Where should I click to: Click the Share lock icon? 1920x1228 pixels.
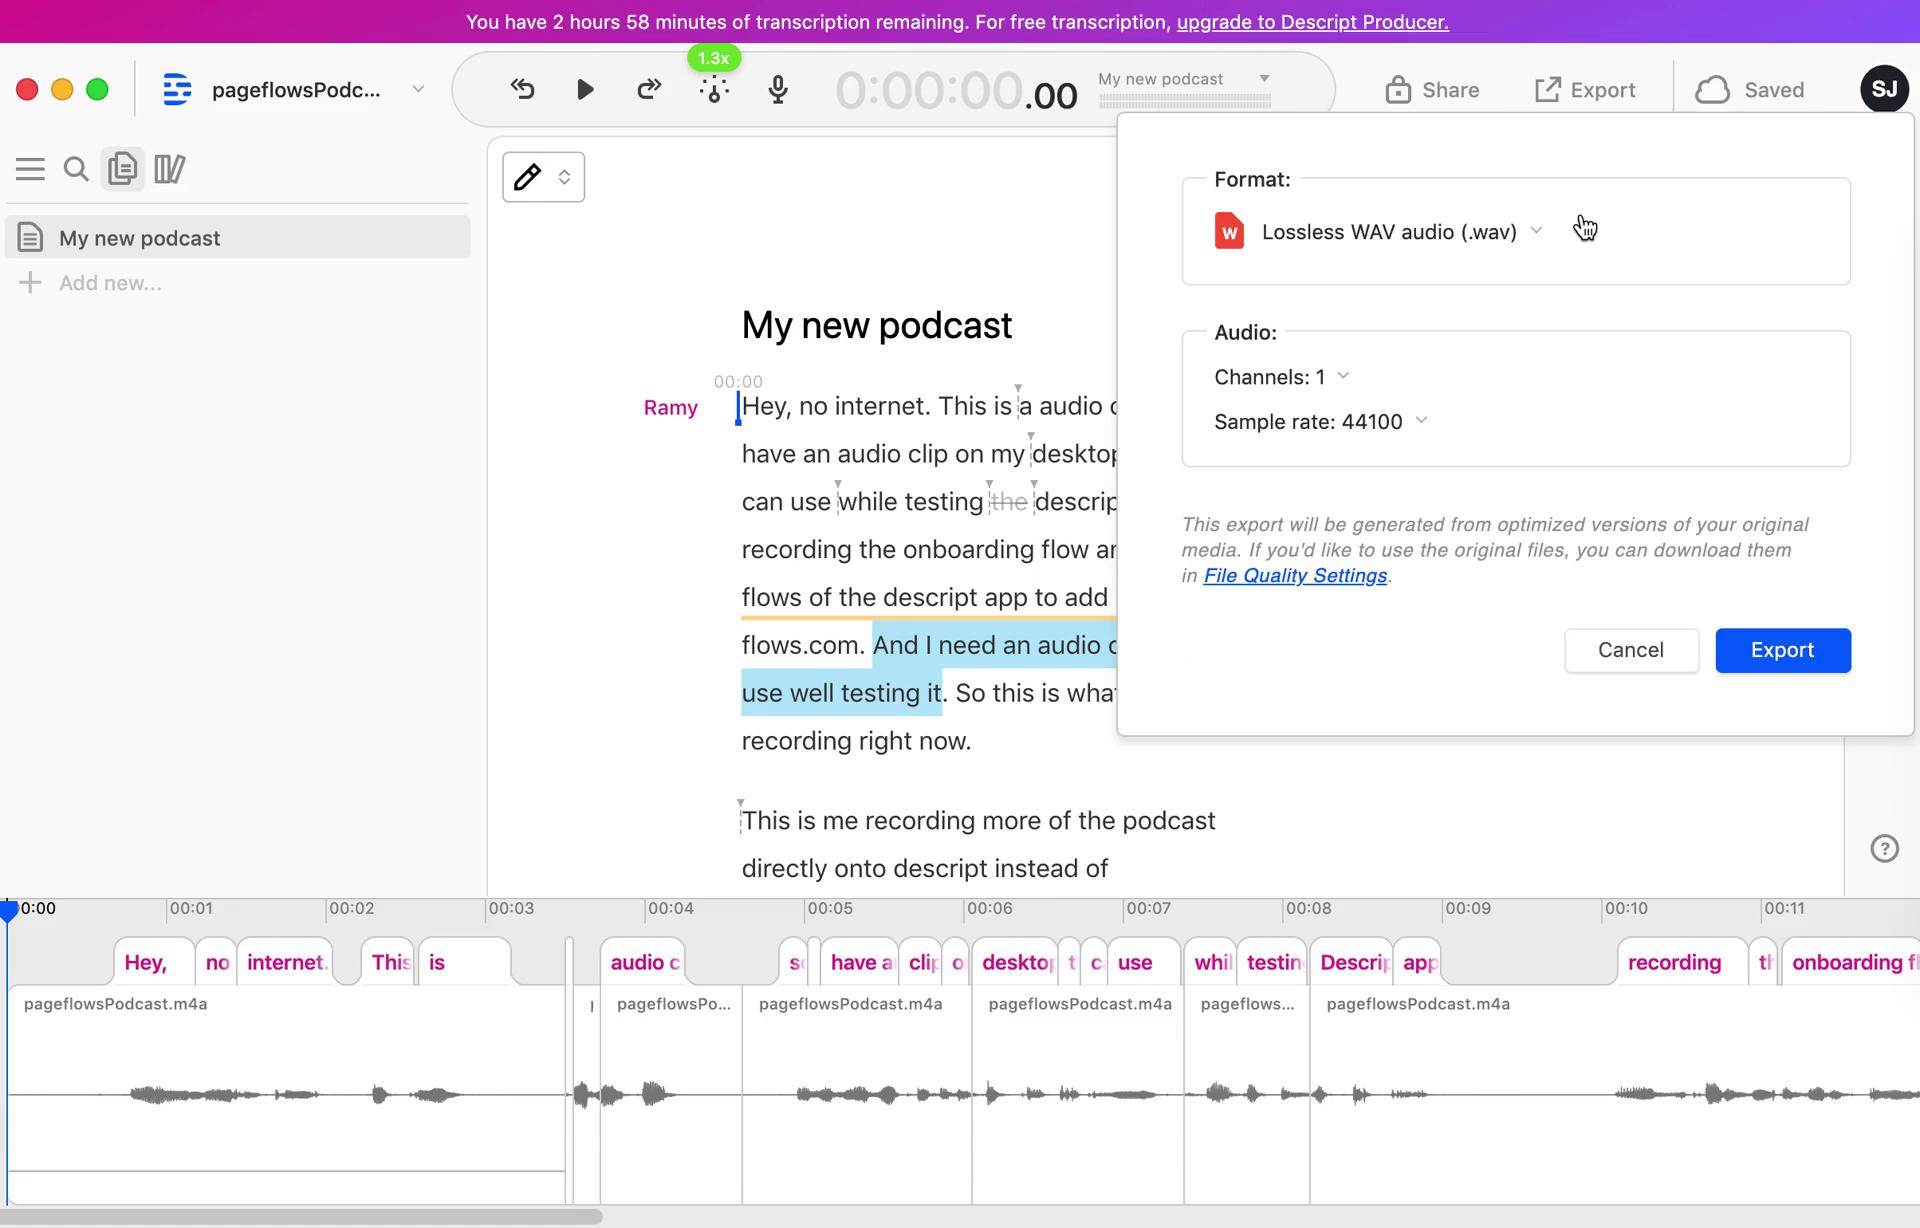pyautogui.click(x=1397, y=90)
